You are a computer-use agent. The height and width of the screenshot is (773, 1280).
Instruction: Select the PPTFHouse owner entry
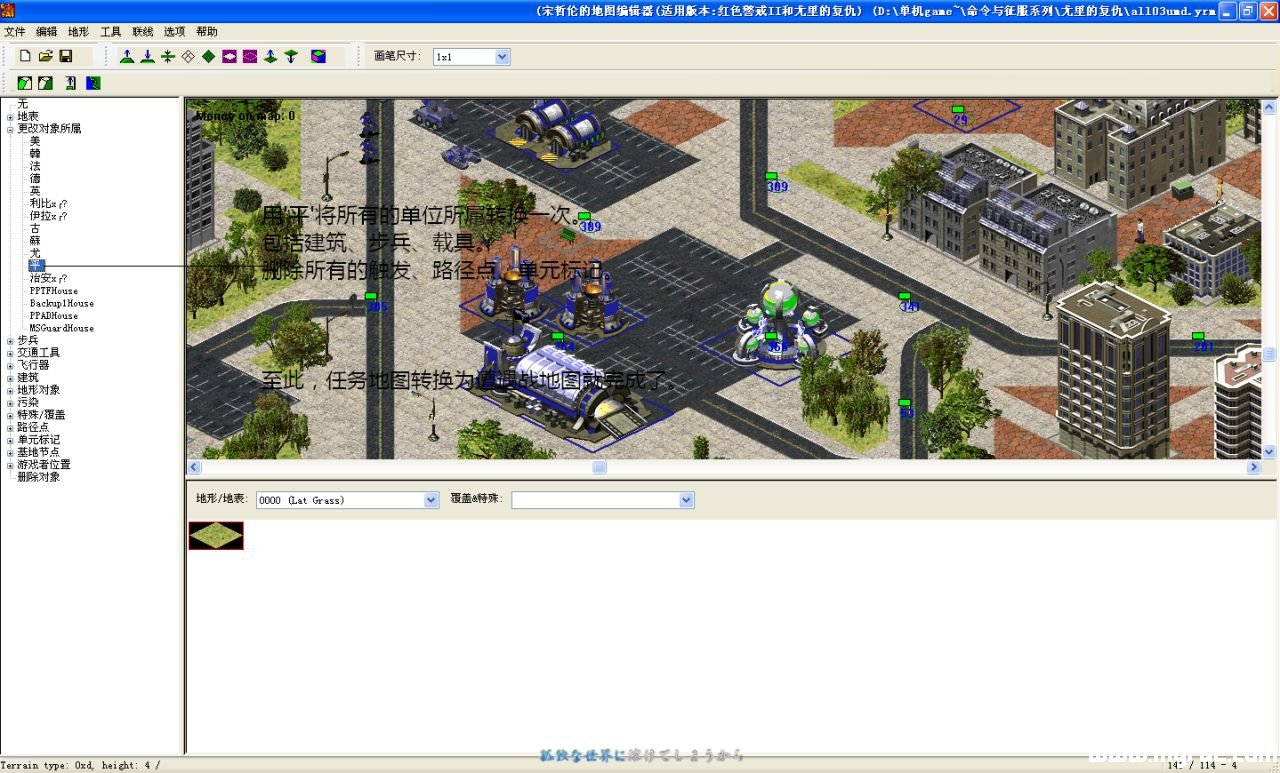pyautogui.click(x=54, y=291)
